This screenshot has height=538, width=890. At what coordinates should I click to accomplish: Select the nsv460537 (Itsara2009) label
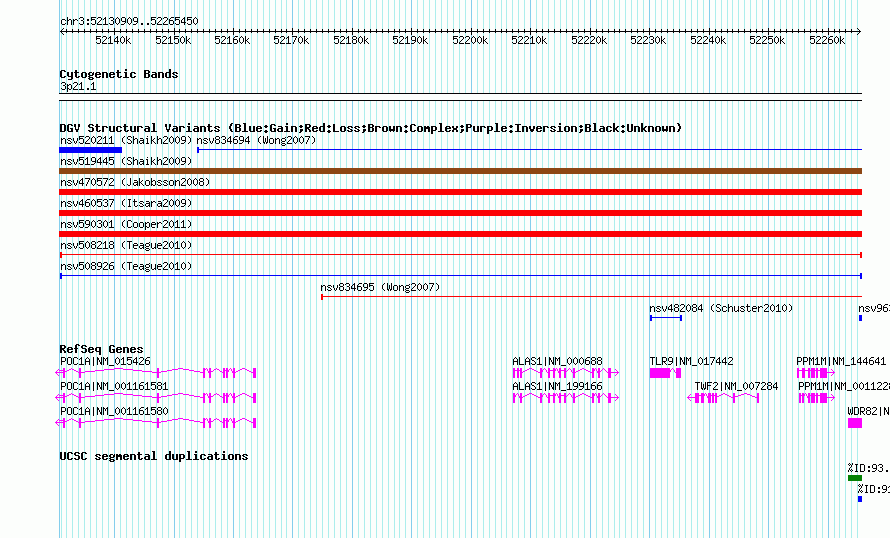click(126, 203)
